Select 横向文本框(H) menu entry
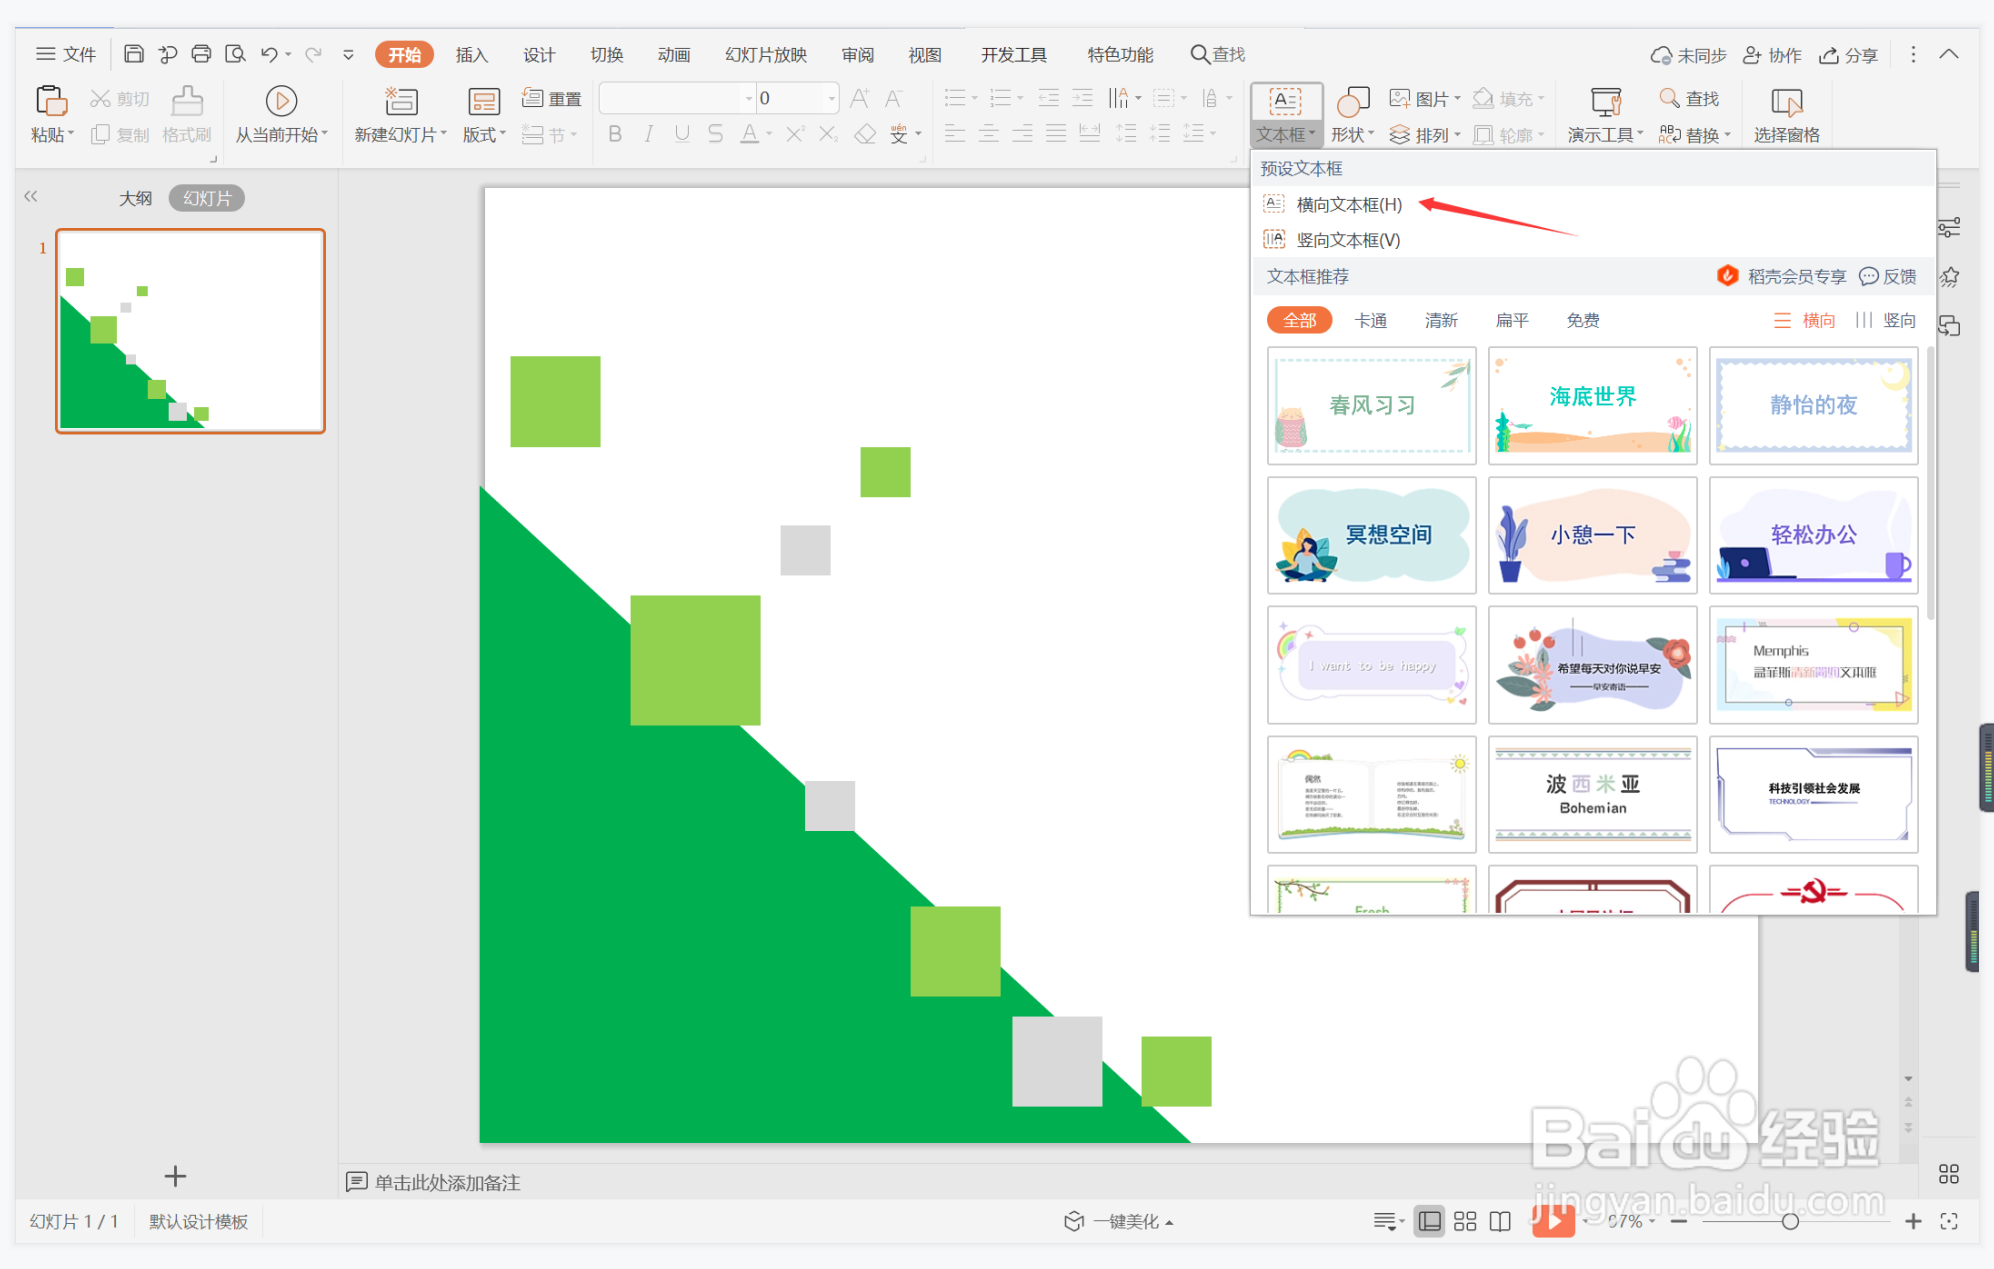1994x1269 pixels. pos(1348,204)
